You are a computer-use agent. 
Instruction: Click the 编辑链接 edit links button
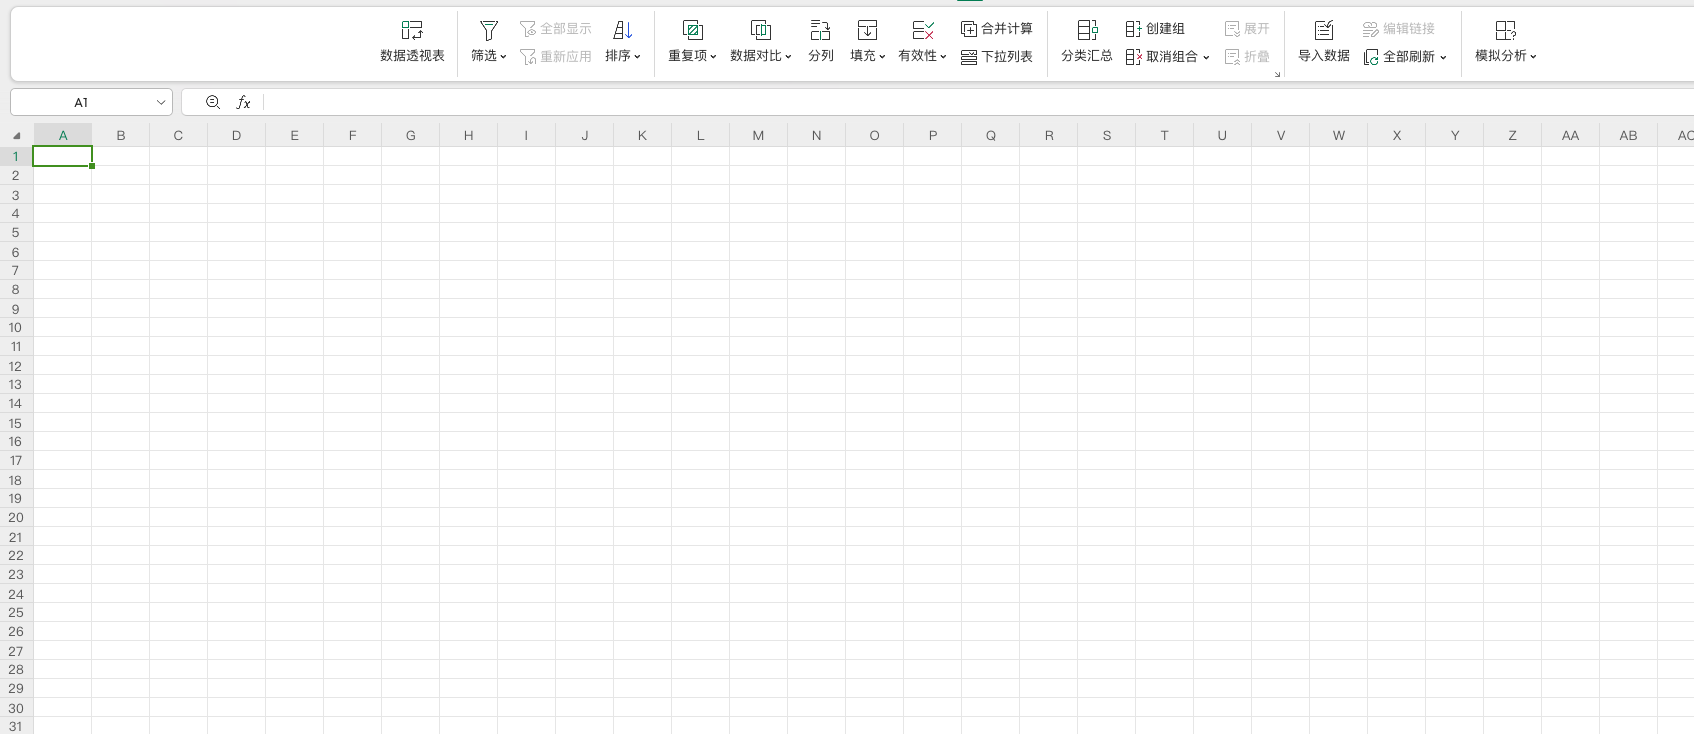tap(1399, 29)
